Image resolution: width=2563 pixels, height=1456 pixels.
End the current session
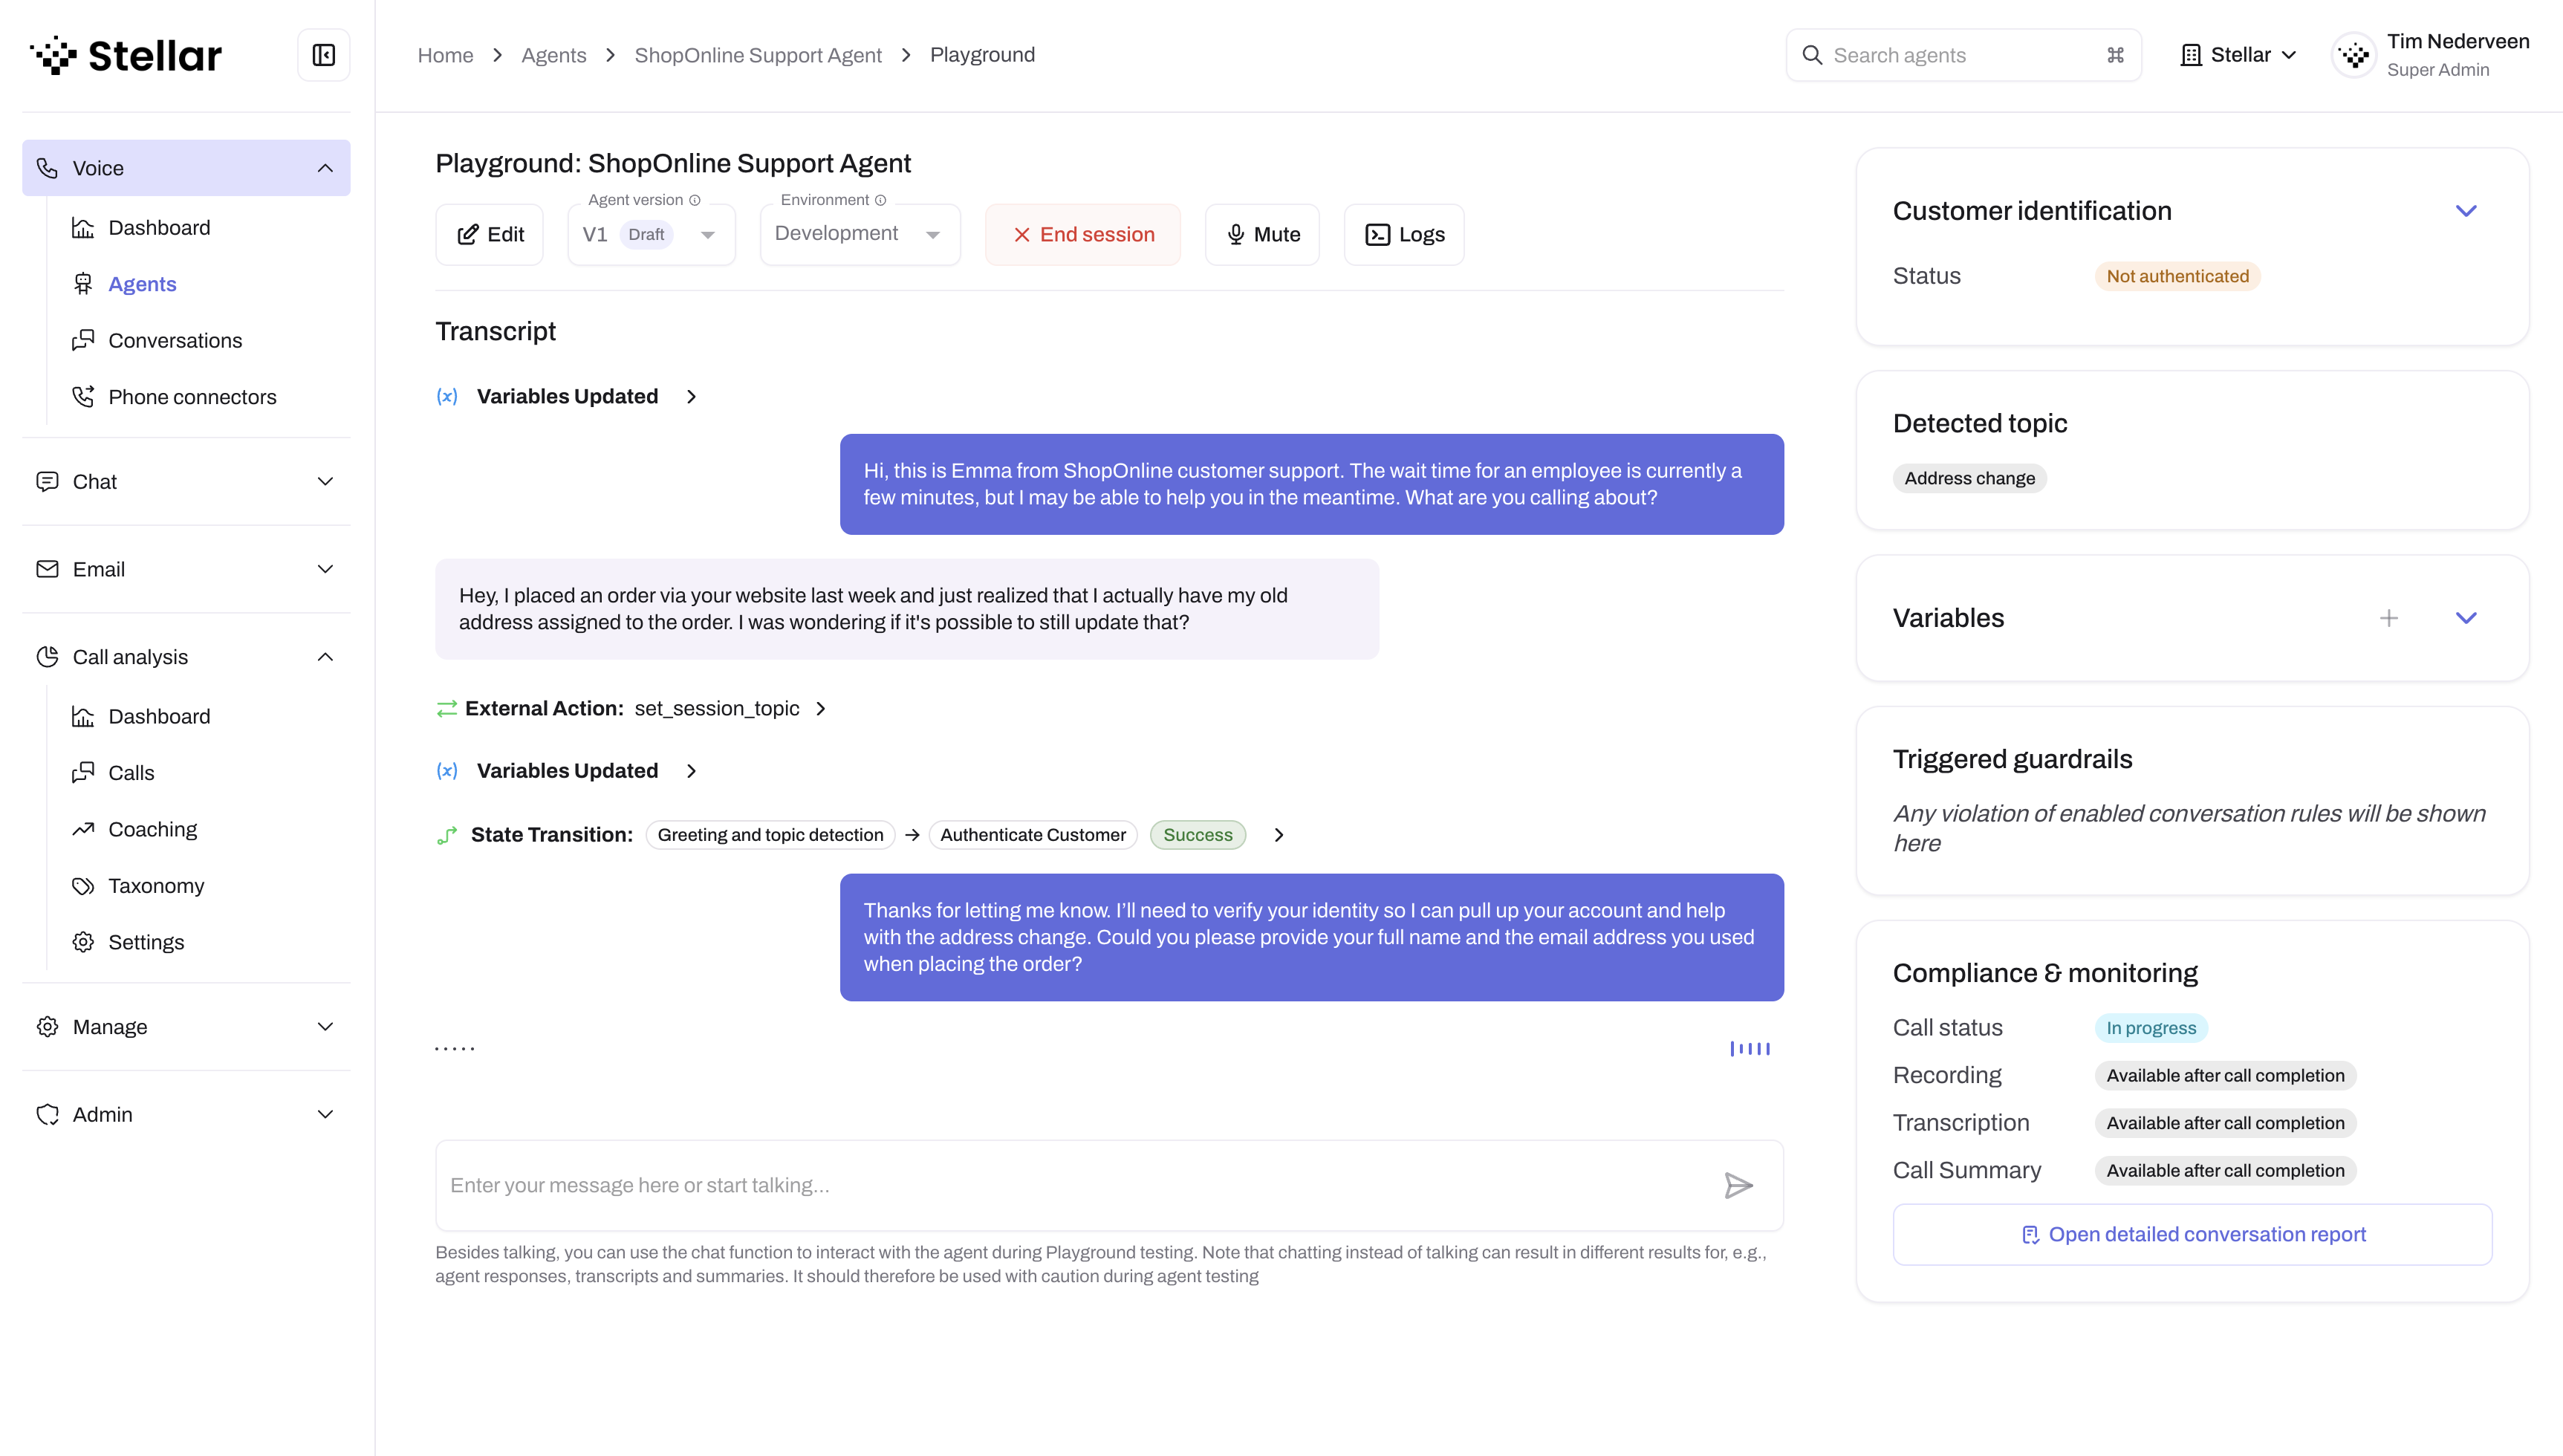pyautogui.click(x=1083, y=234)
